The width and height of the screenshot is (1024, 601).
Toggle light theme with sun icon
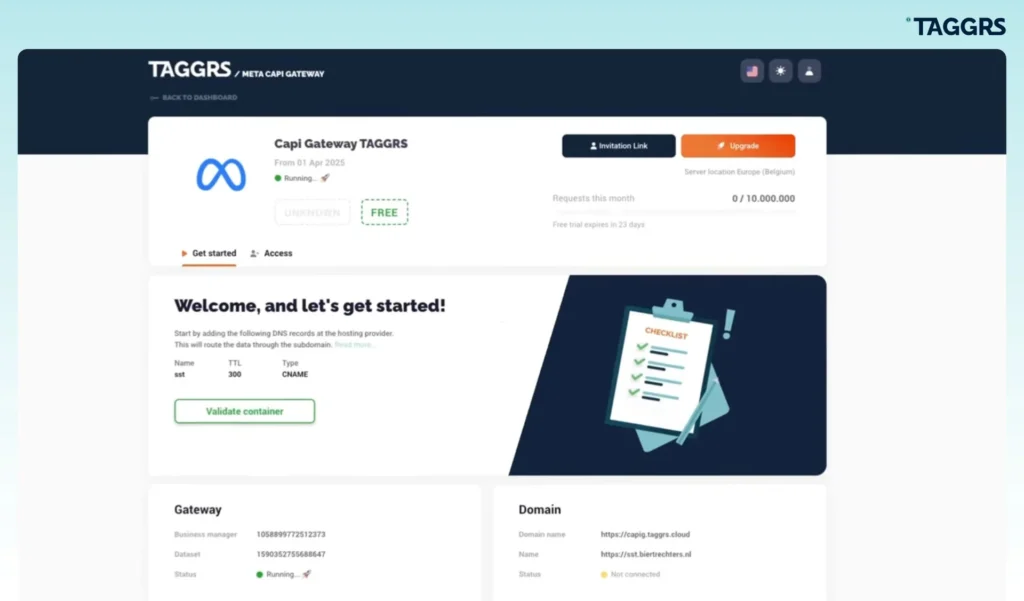(x=780, y=71)
